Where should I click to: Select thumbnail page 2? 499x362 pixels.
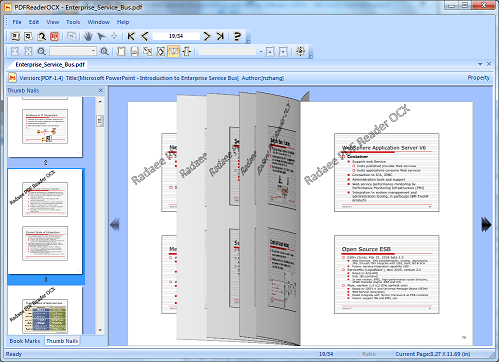45,127
